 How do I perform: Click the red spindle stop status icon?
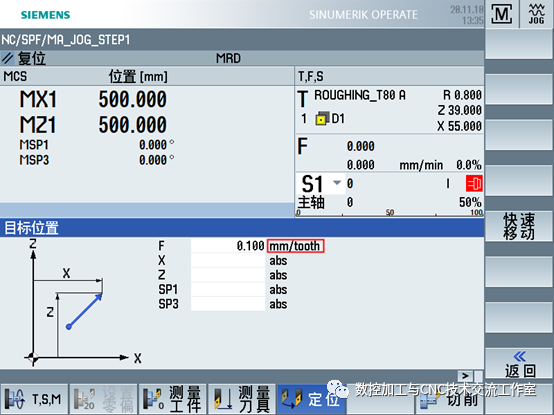(x=474, y=183)
